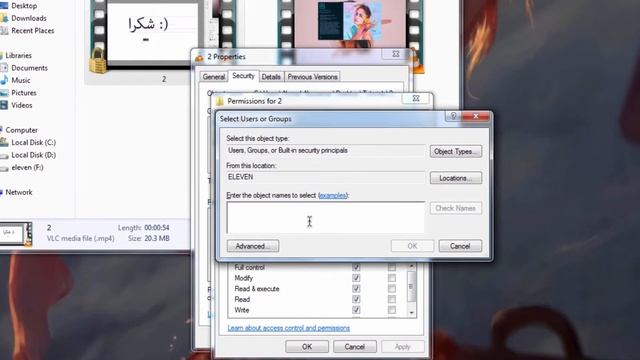Click the Music library icon
Viewport: 640px width, 360px height.
(4, 80)
